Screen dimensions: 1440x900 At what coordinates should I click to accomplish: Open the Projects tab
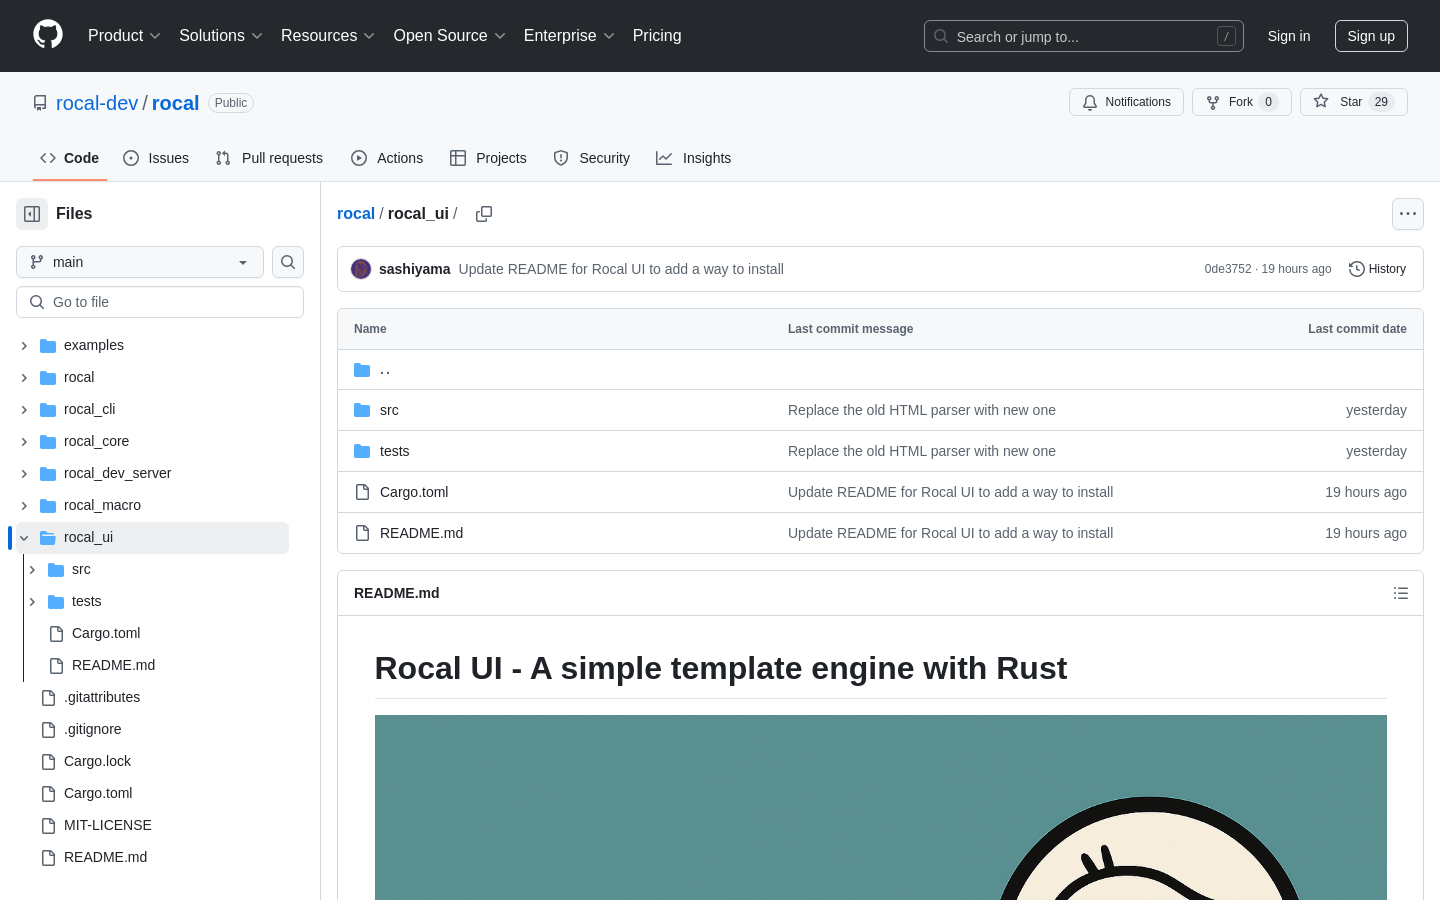488,158
